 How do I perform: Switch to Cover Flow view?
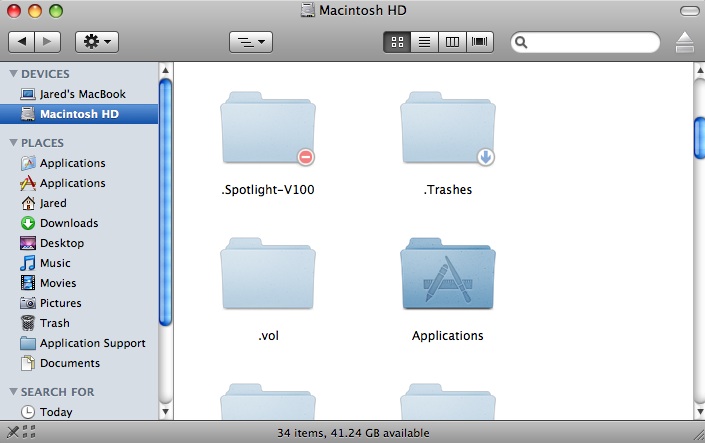tap(480, 42)
